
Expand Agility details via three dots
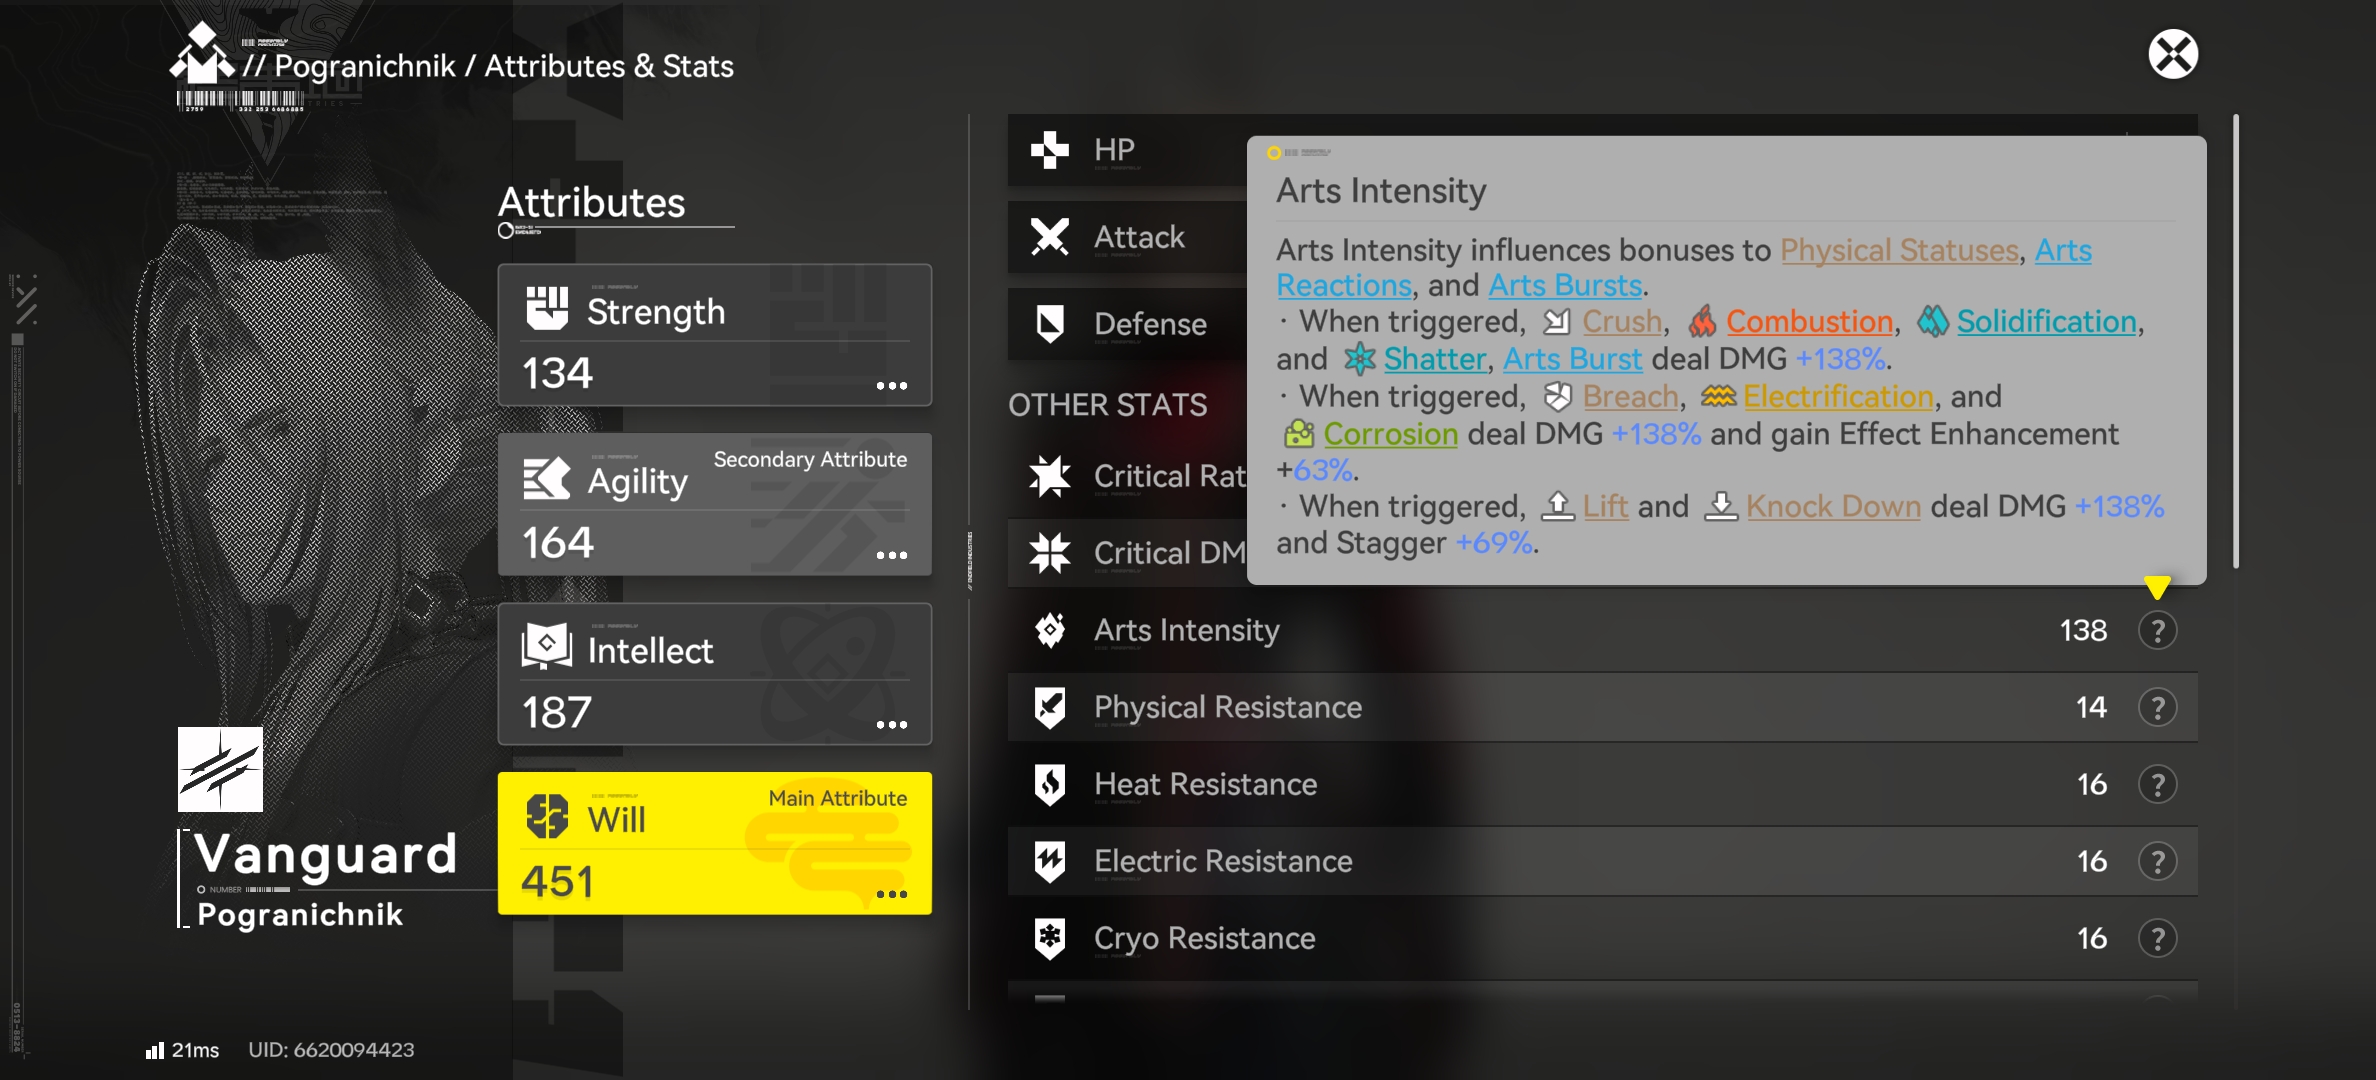tap(891, 556)
